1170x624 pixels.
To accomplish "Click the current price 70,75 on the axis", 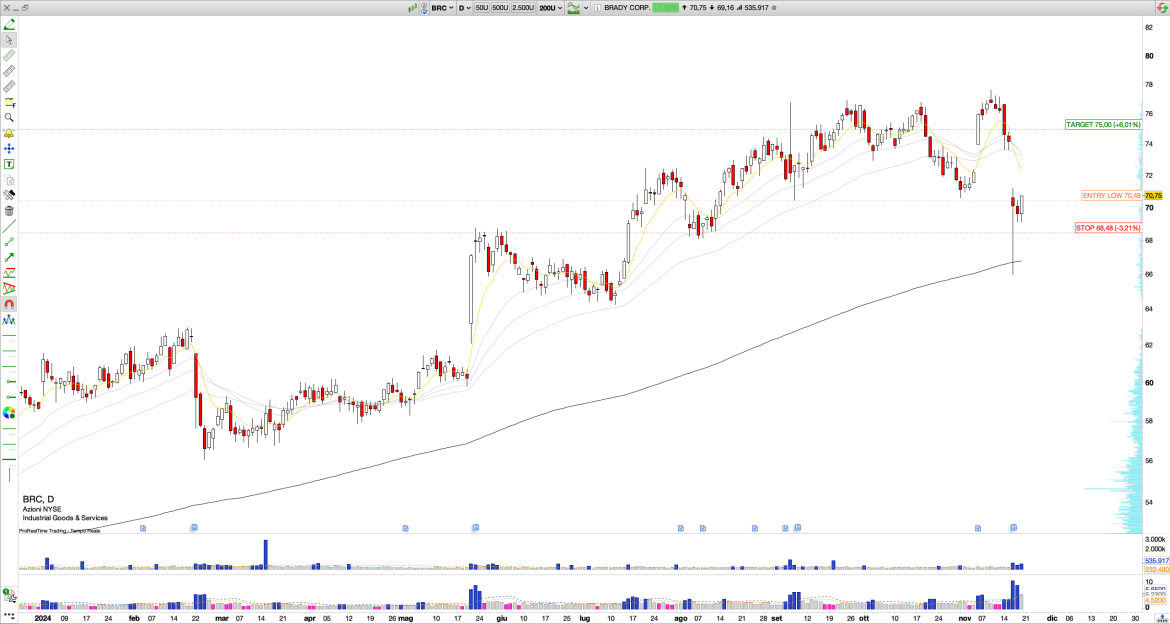I will click(x=1153, y=196).
